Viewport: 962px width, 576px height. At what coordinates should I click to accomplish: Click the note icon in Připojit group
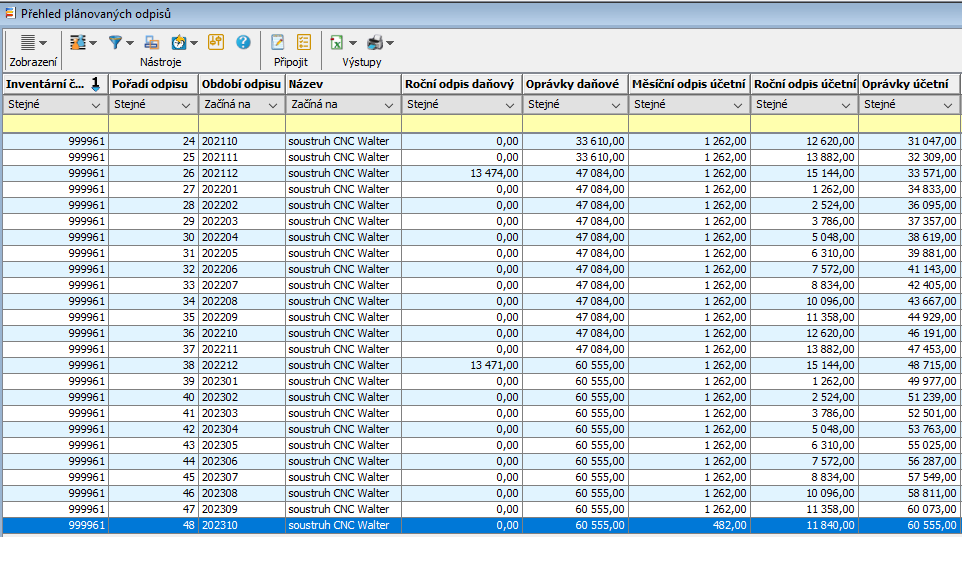[278, 43]
